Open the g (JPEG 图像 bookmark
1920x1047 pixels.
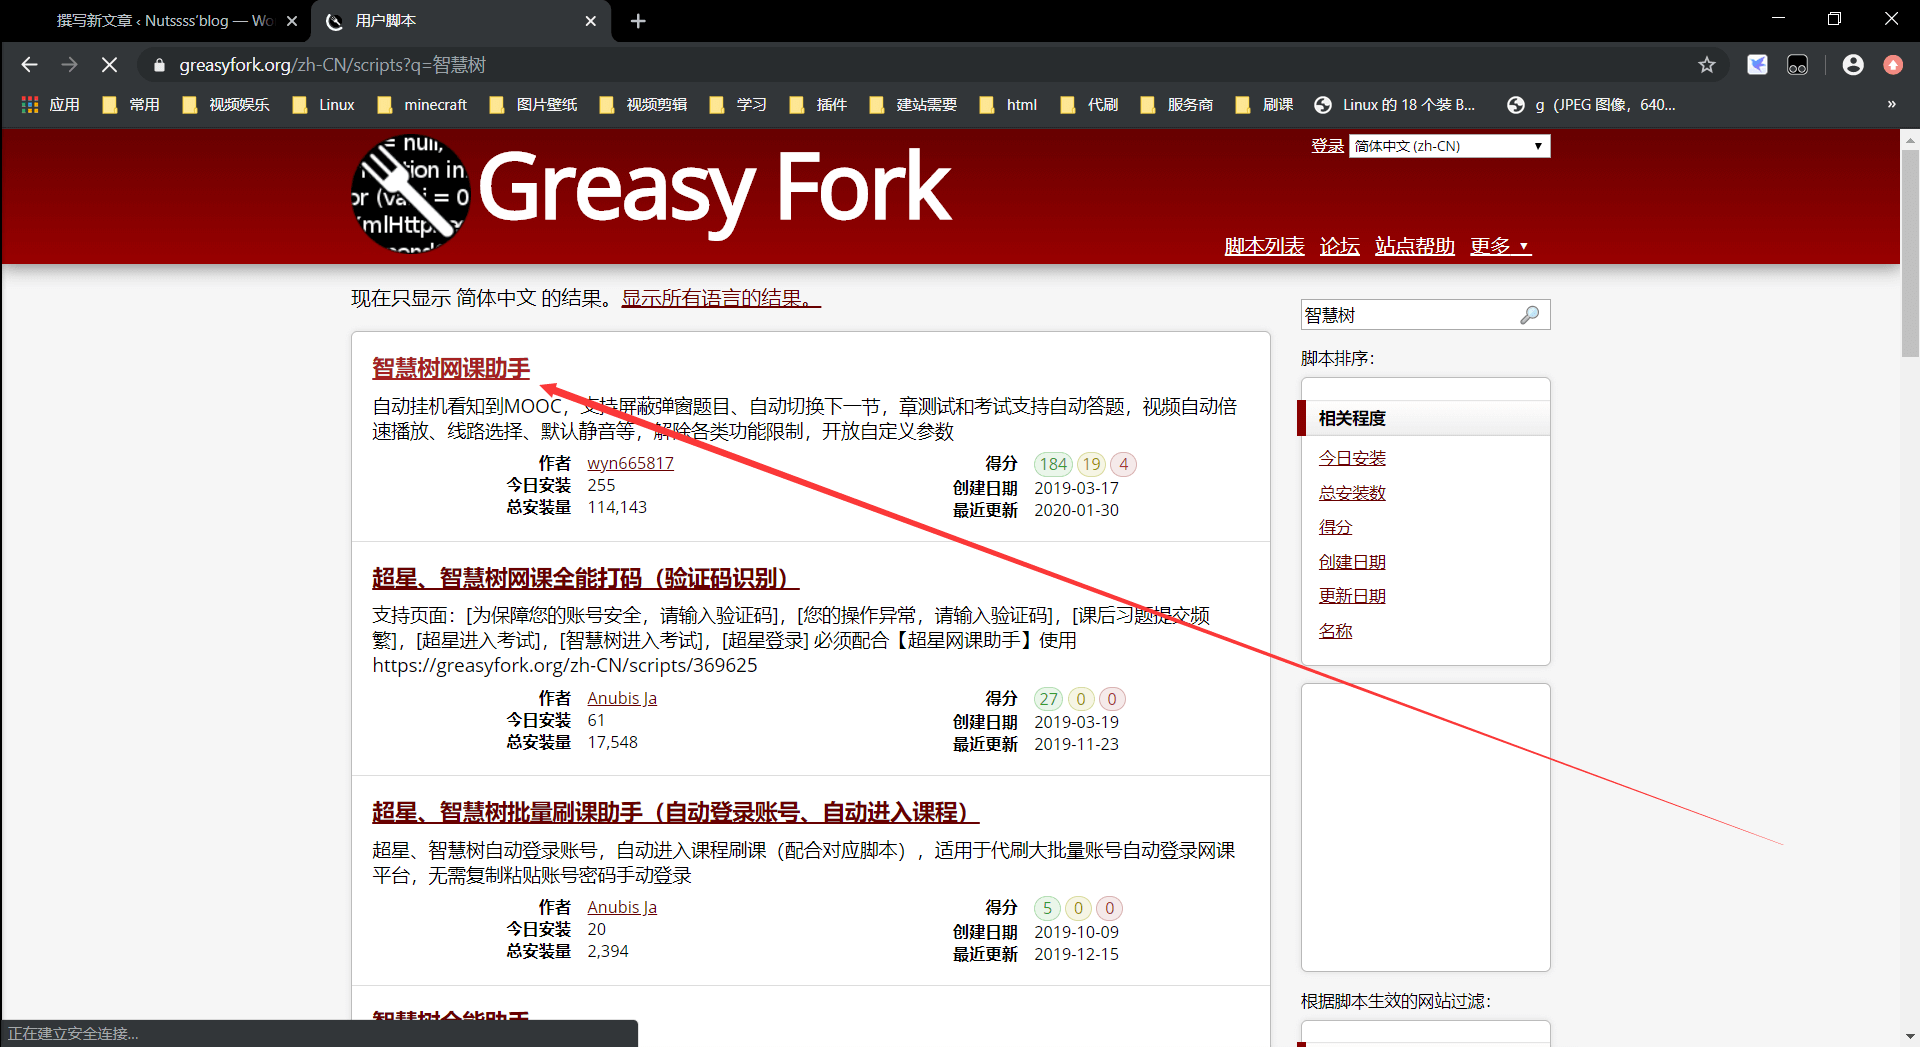1592,105
